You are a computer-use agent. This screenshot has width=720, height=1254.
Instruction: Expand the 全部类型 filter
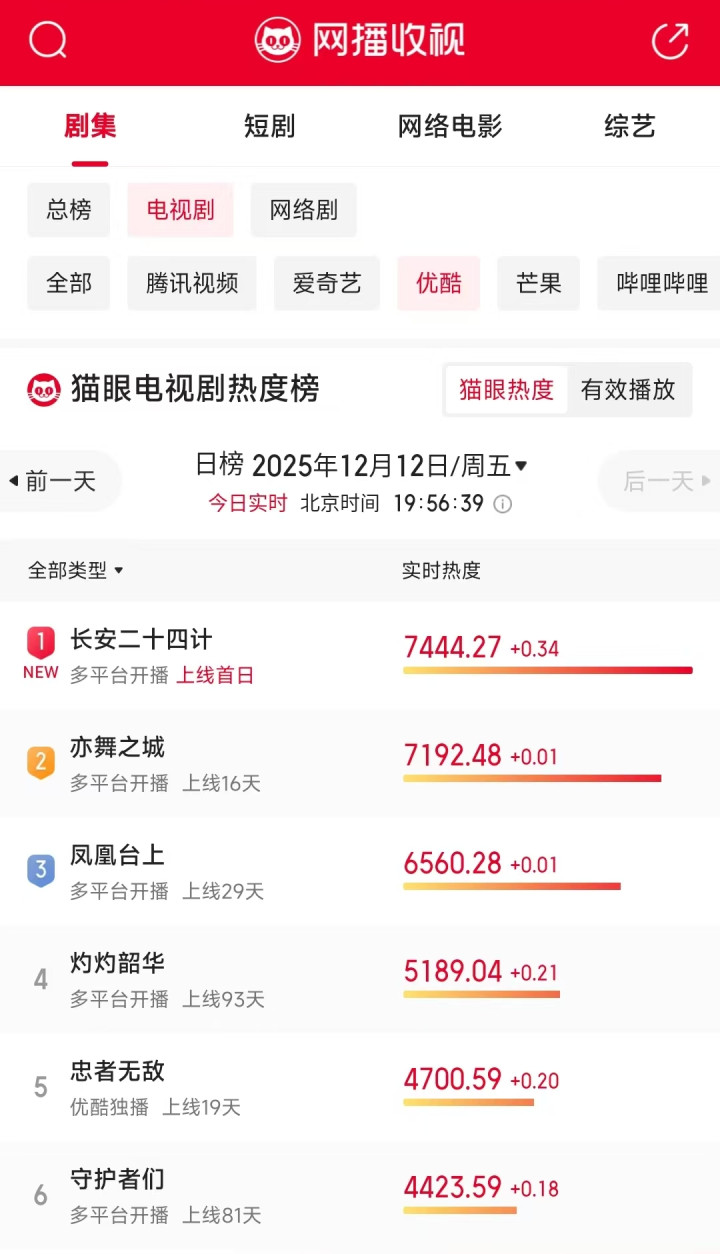[76, 571]
